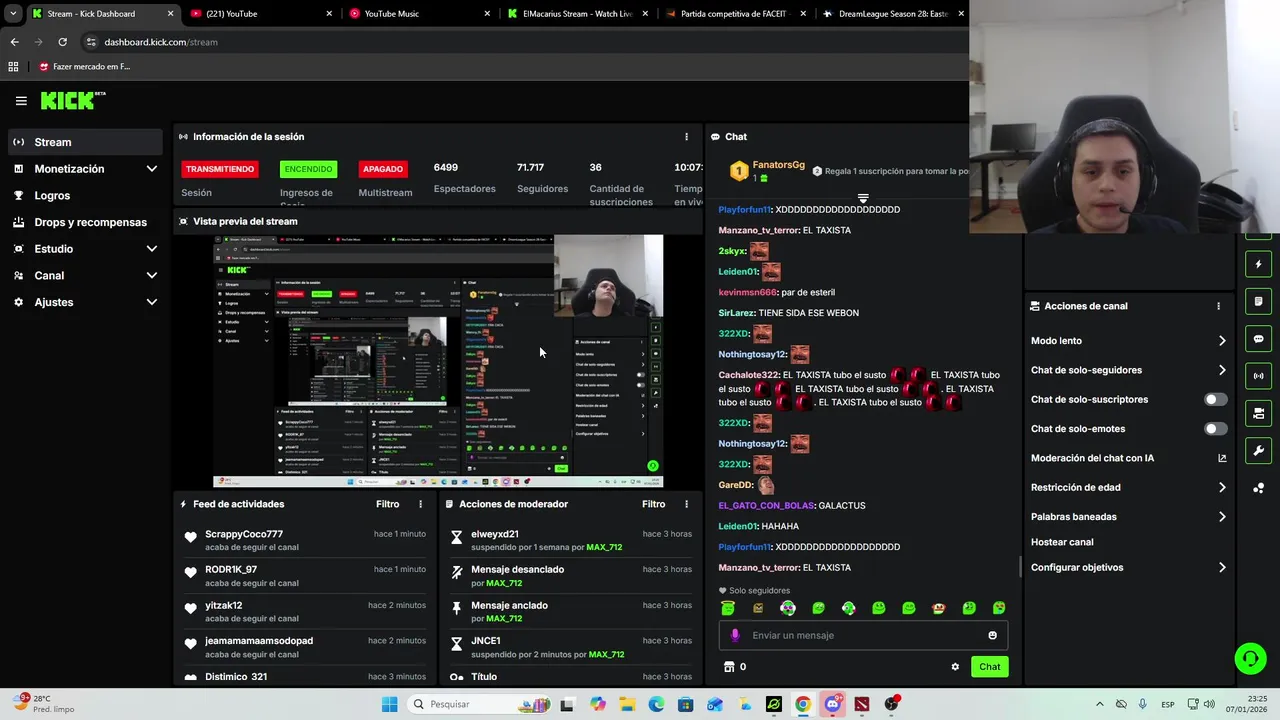
Task: Toggle Chat de solo-emotes switch
Action: pos(1215,429)
